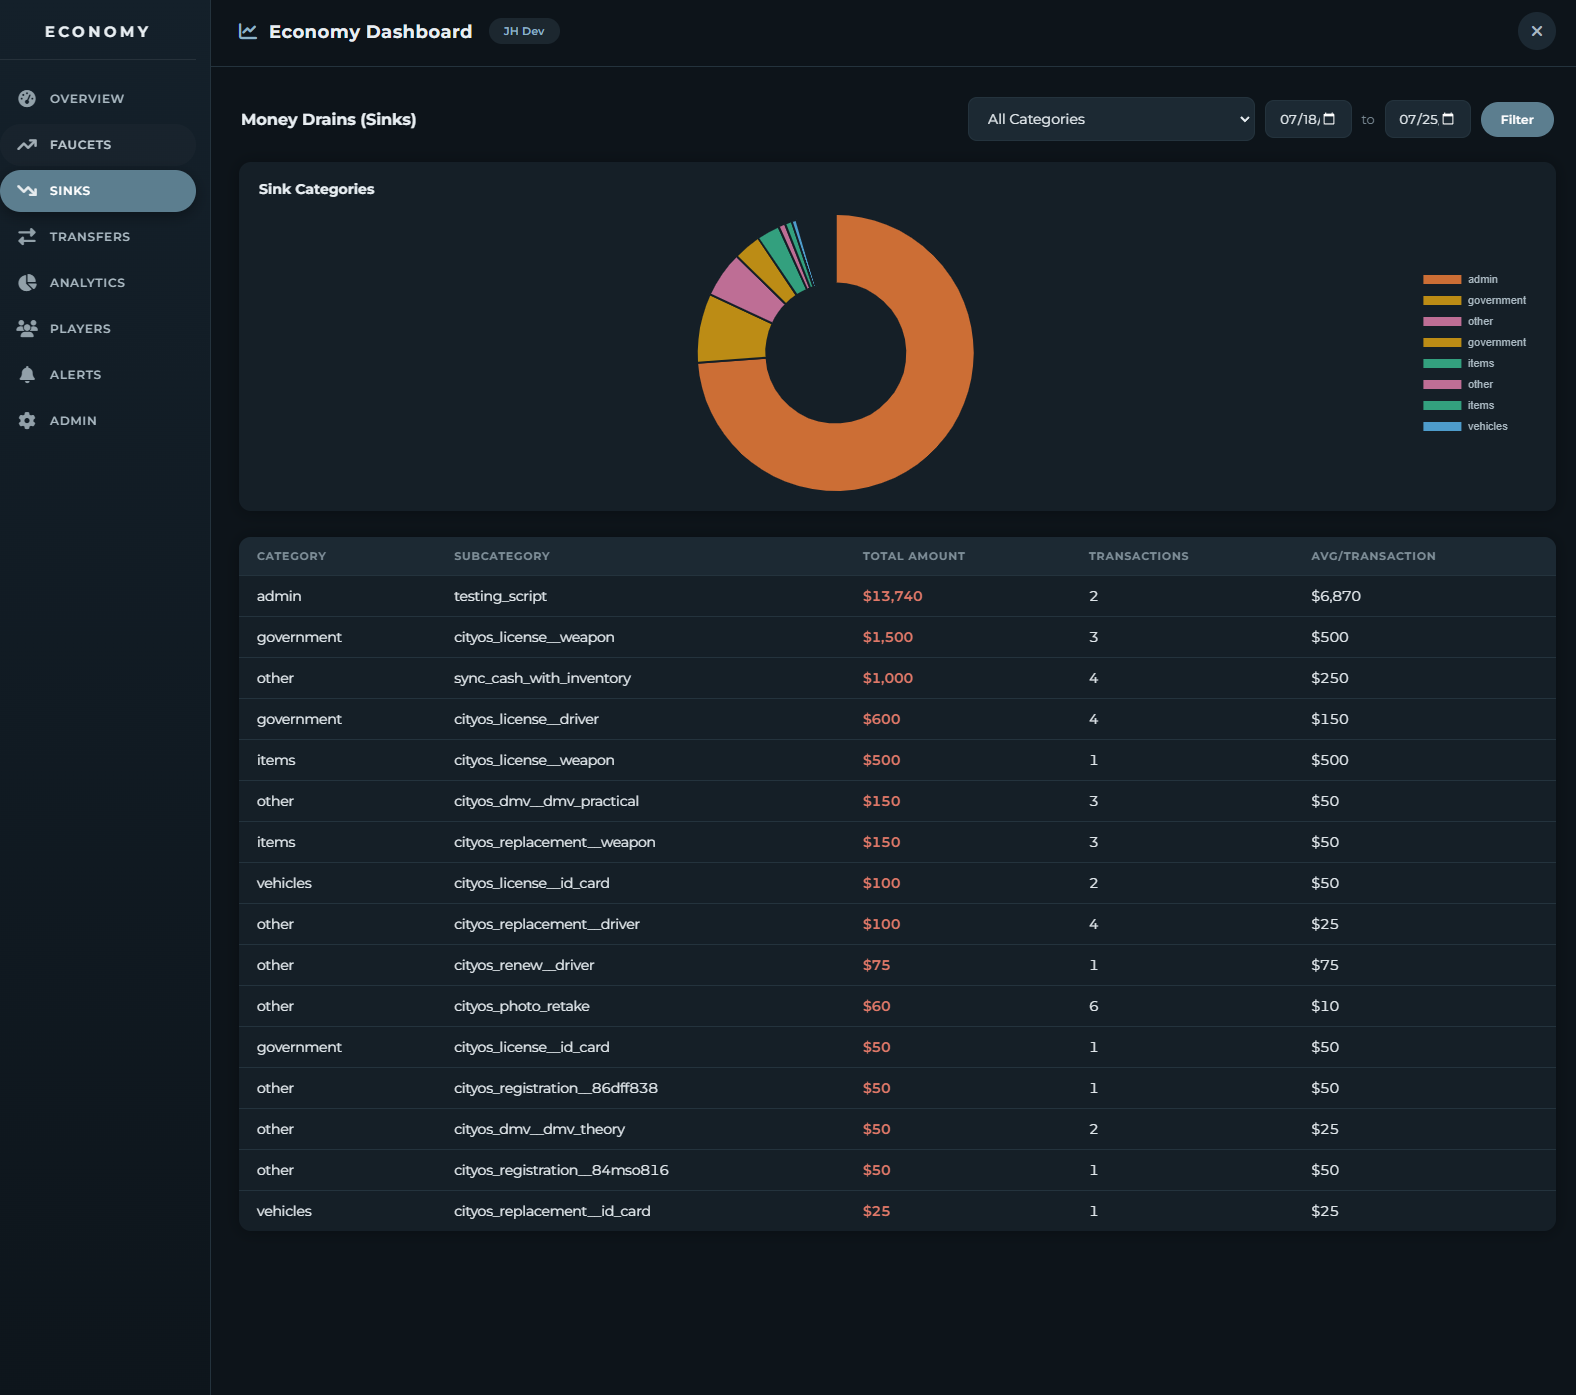Click the $13,740 total amount
This screenshot has height=1395, width=1576.
point(893,596)
